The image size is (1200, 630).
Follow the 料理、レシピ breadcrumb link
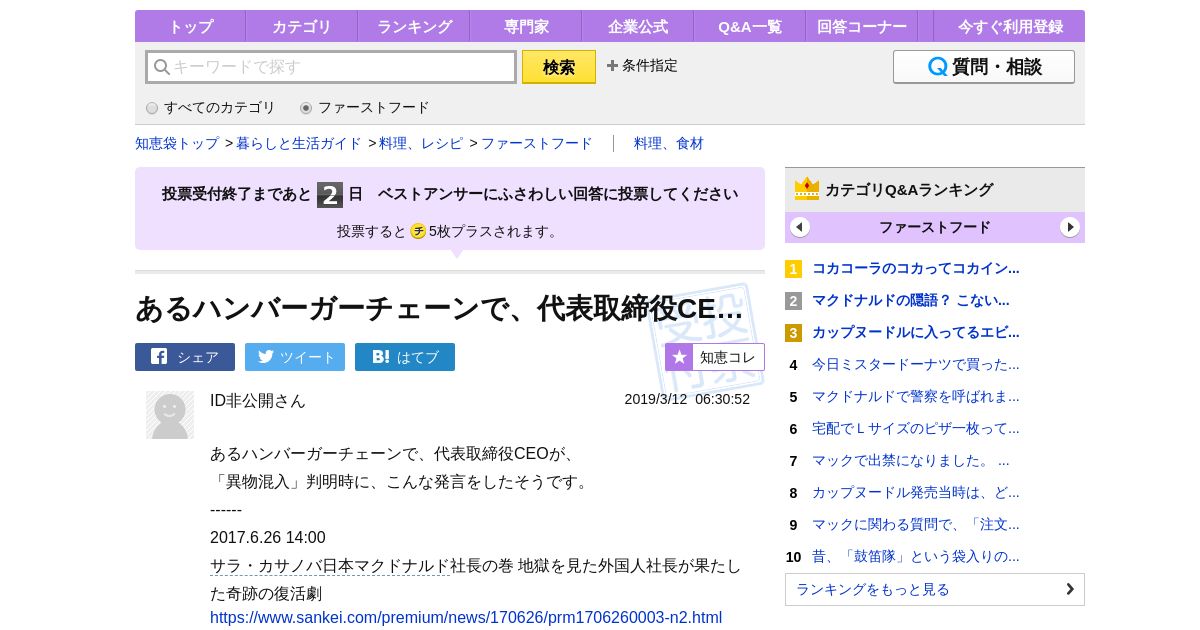click(x=421, y=143)
